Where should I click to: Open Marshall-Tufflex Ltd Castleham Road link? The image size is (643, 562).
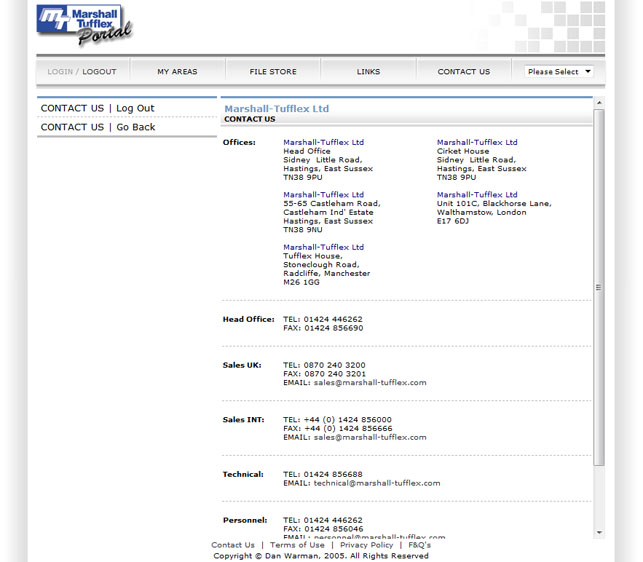tap(324, 195)
